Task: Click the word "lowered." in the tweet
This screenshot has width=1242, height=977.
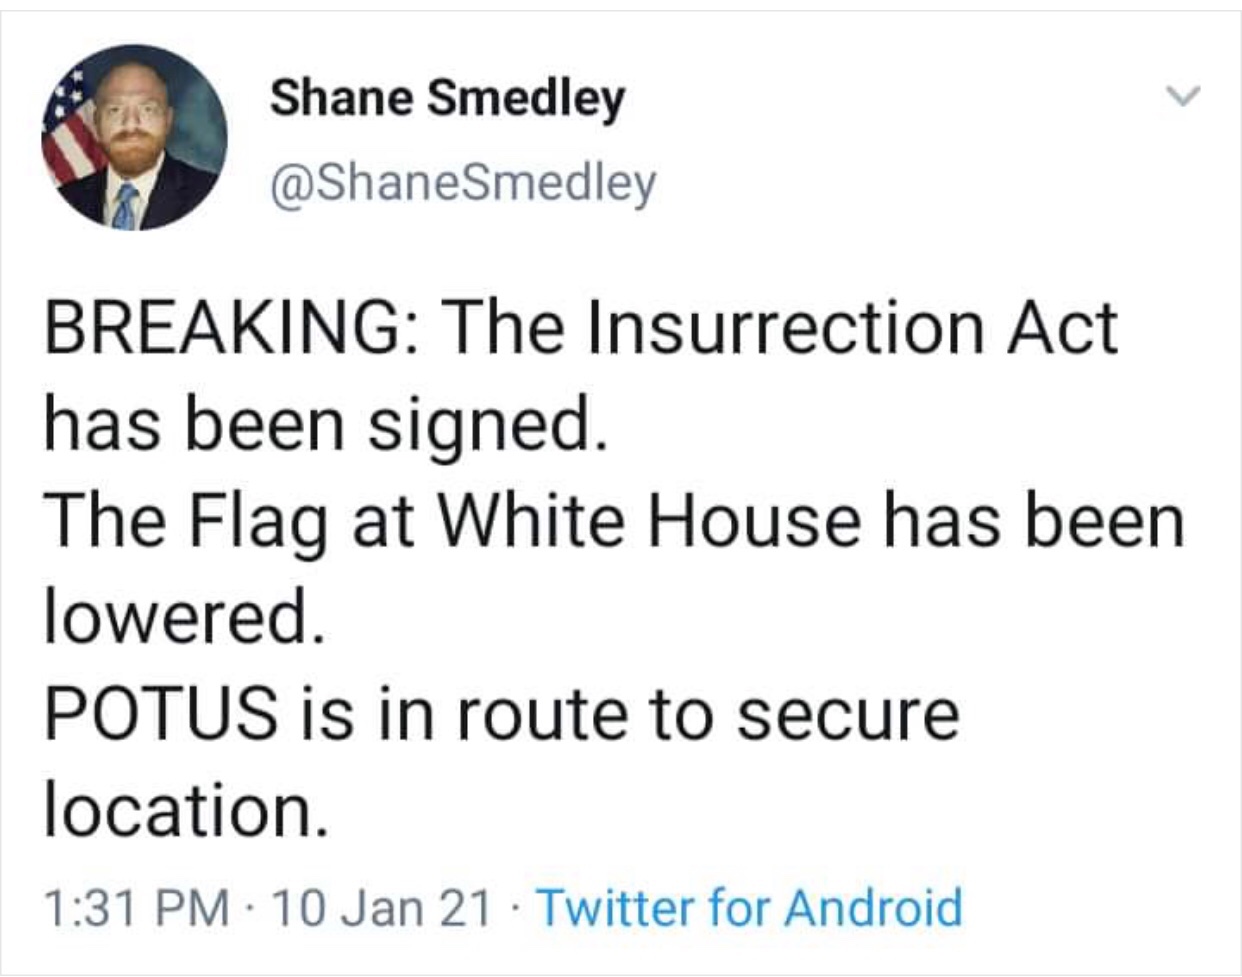Action: click(184, 618)
